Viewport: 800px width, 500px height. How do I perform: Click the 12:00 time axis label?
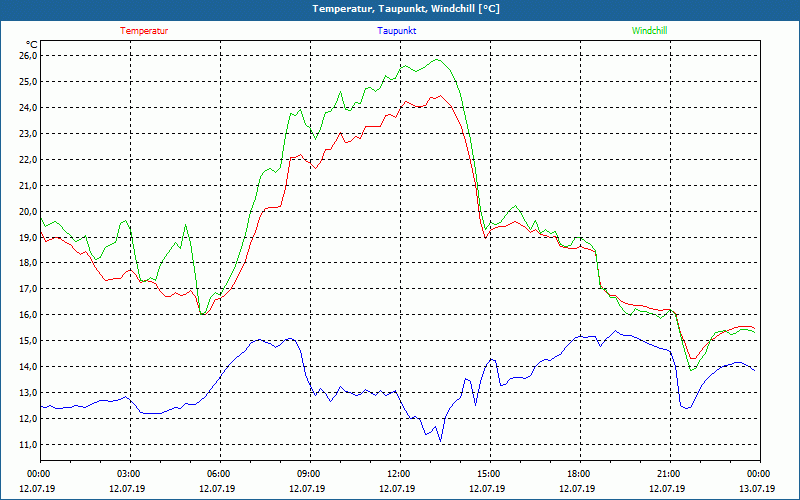(397, 474)
